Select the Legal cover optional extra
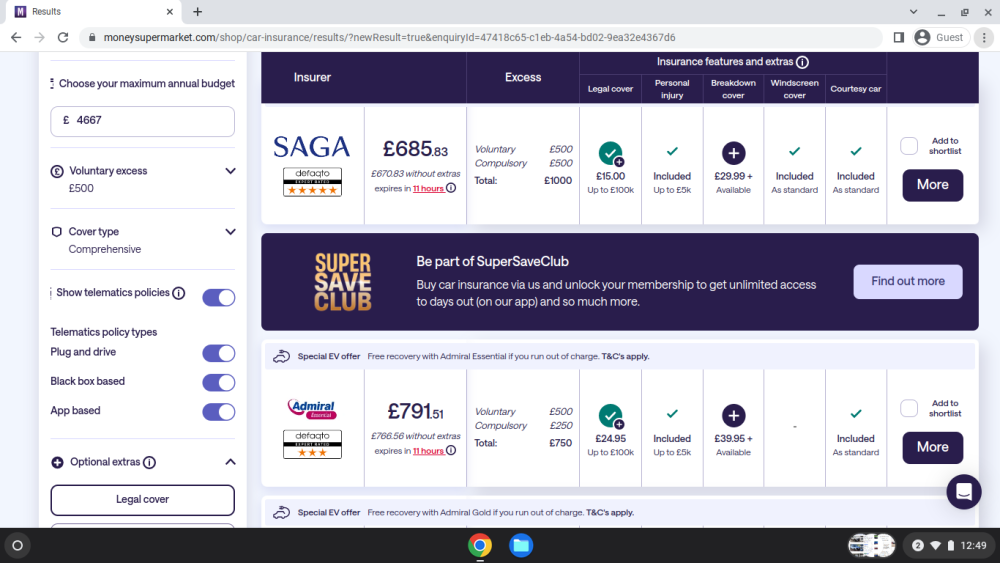1000x563 pixels. pos(142,500)
